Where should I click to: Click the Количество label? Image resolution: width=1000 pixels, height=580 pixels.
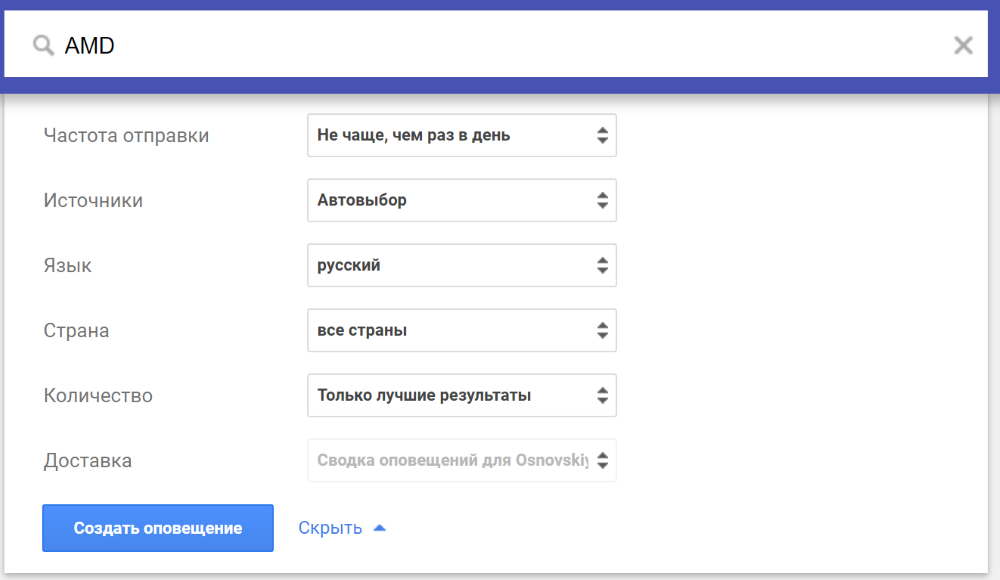click(x=98, y=396)
